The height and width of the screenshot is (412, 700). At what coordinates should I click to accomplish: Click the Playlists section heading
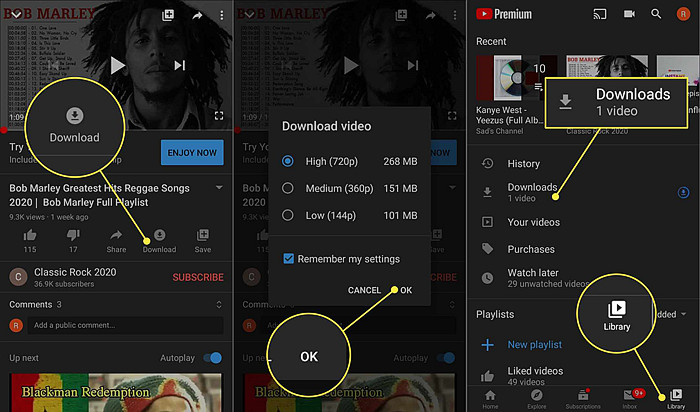(495, 315)
